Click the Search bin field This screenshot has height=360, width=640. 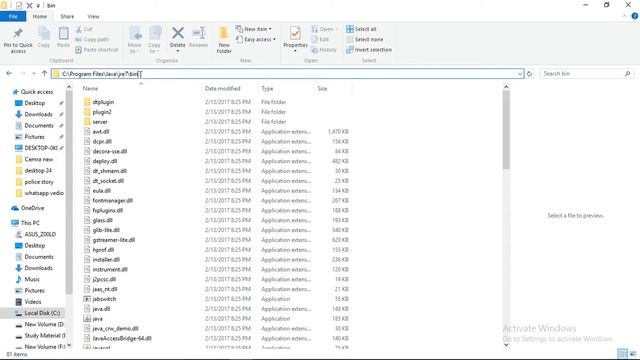pos(587,73)
